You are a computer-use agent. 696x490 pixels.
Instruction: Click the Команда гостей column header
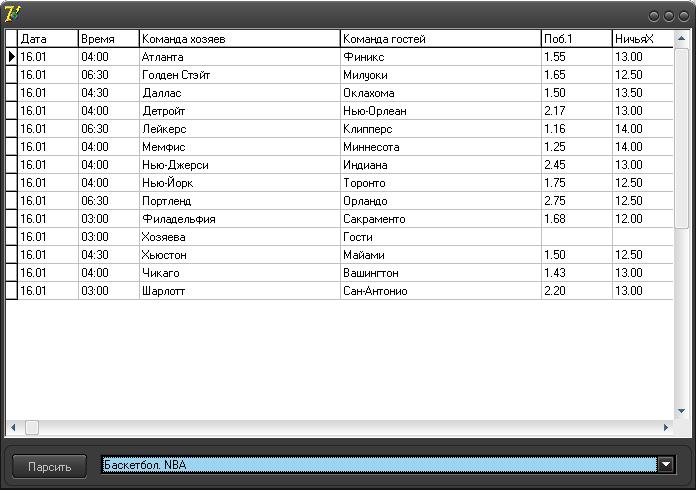[440, 39]
